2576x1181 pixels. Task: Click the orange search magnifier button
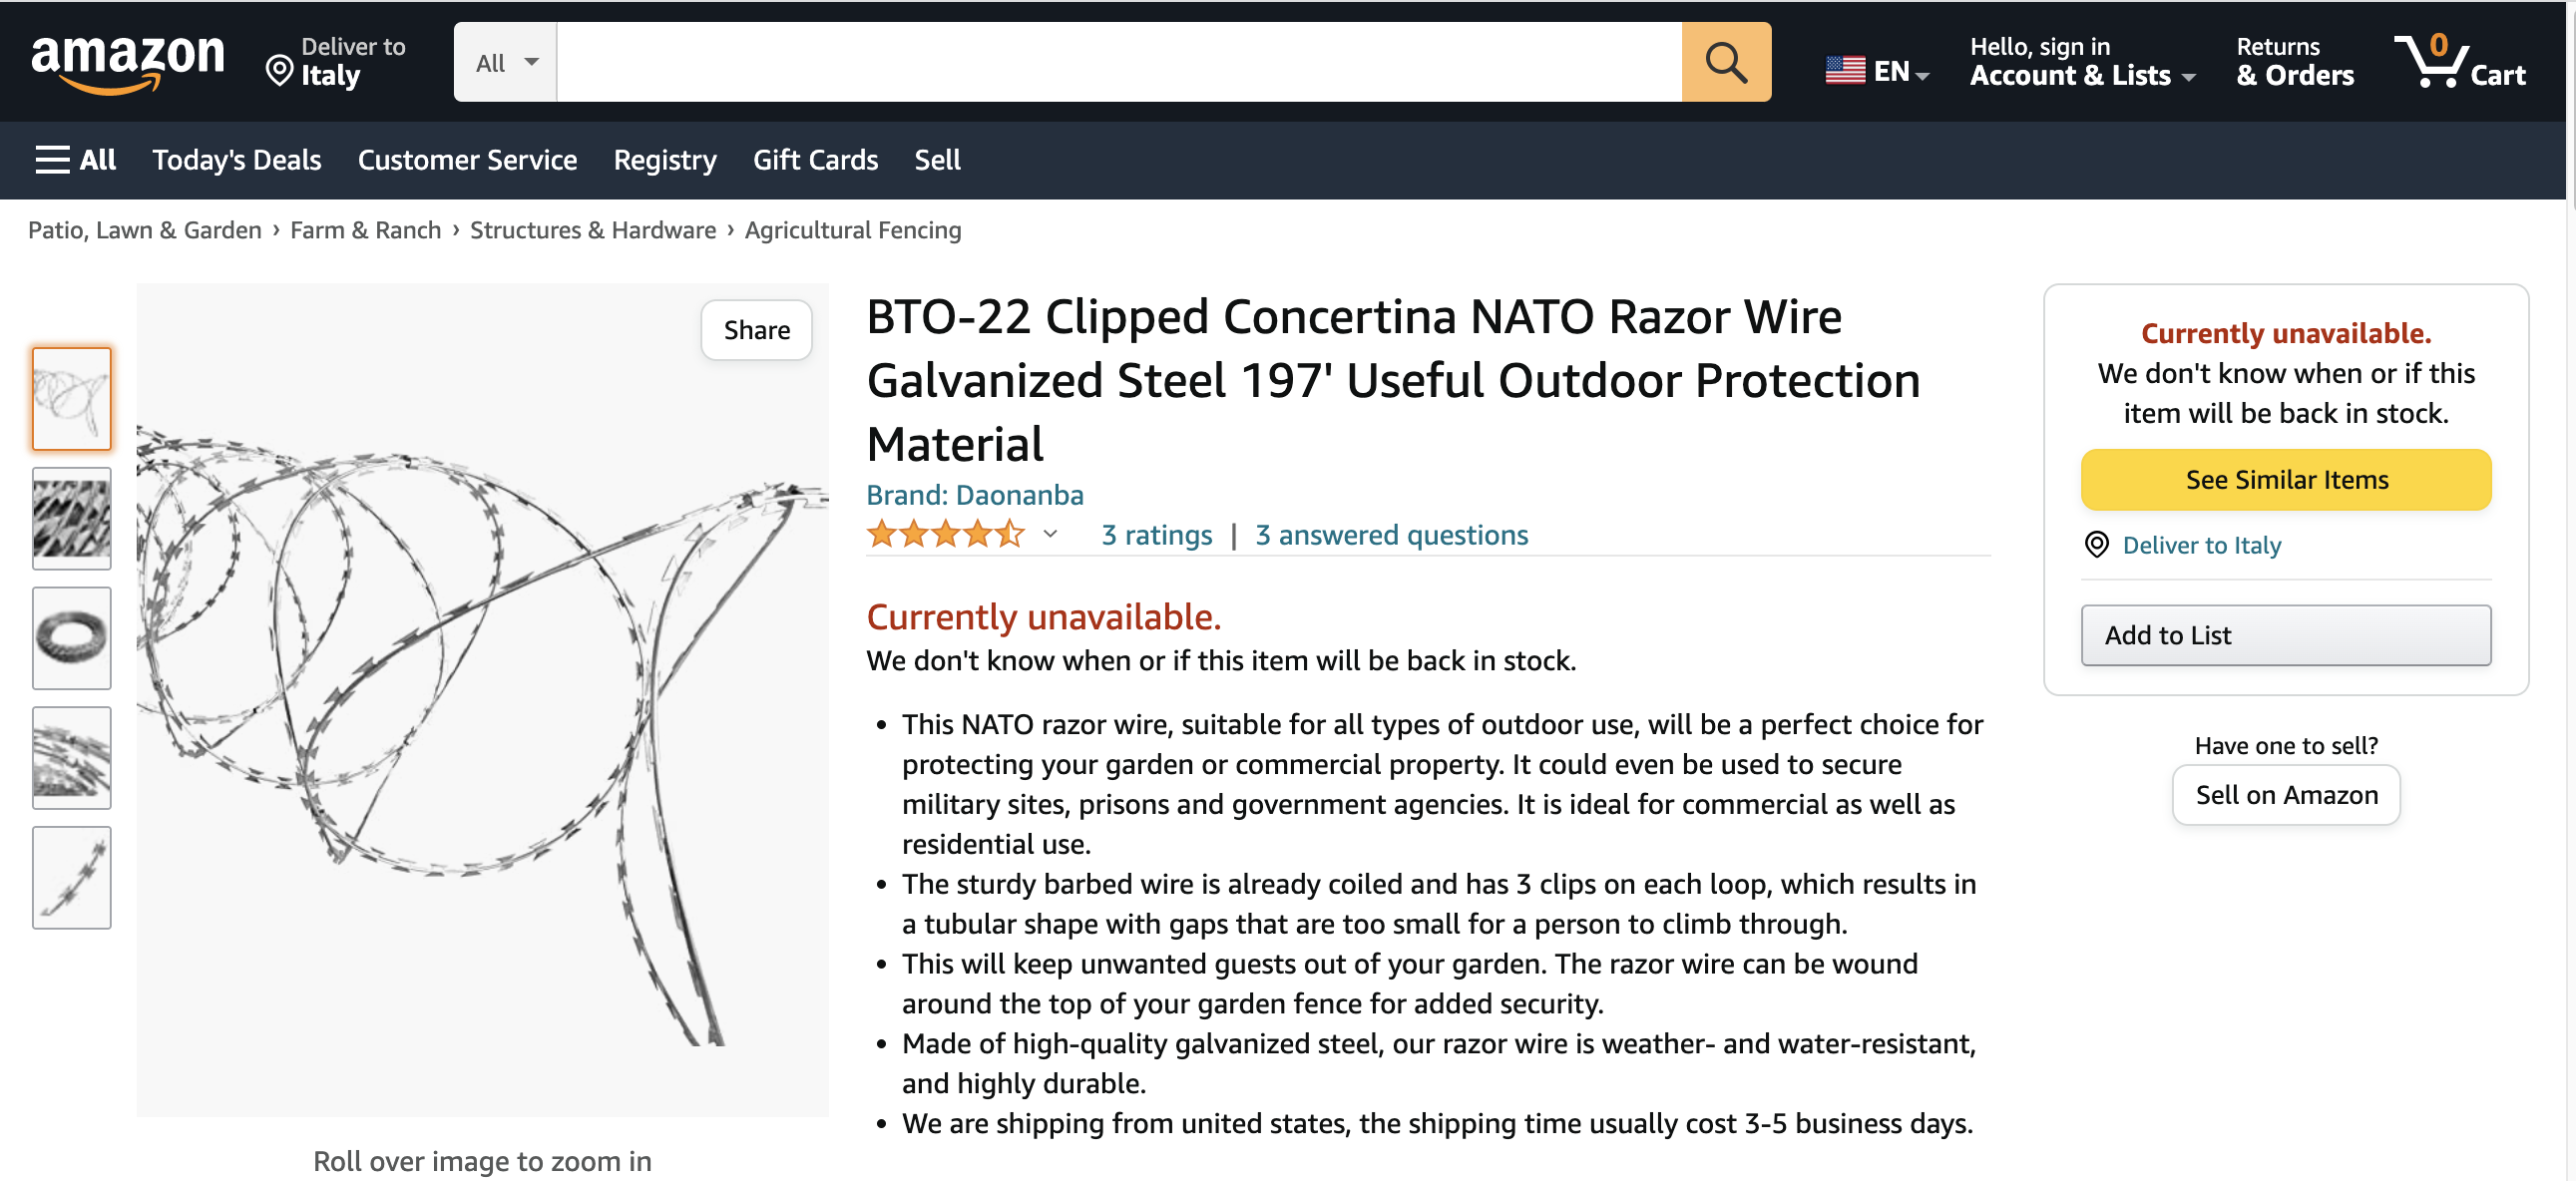point(1725,62)
